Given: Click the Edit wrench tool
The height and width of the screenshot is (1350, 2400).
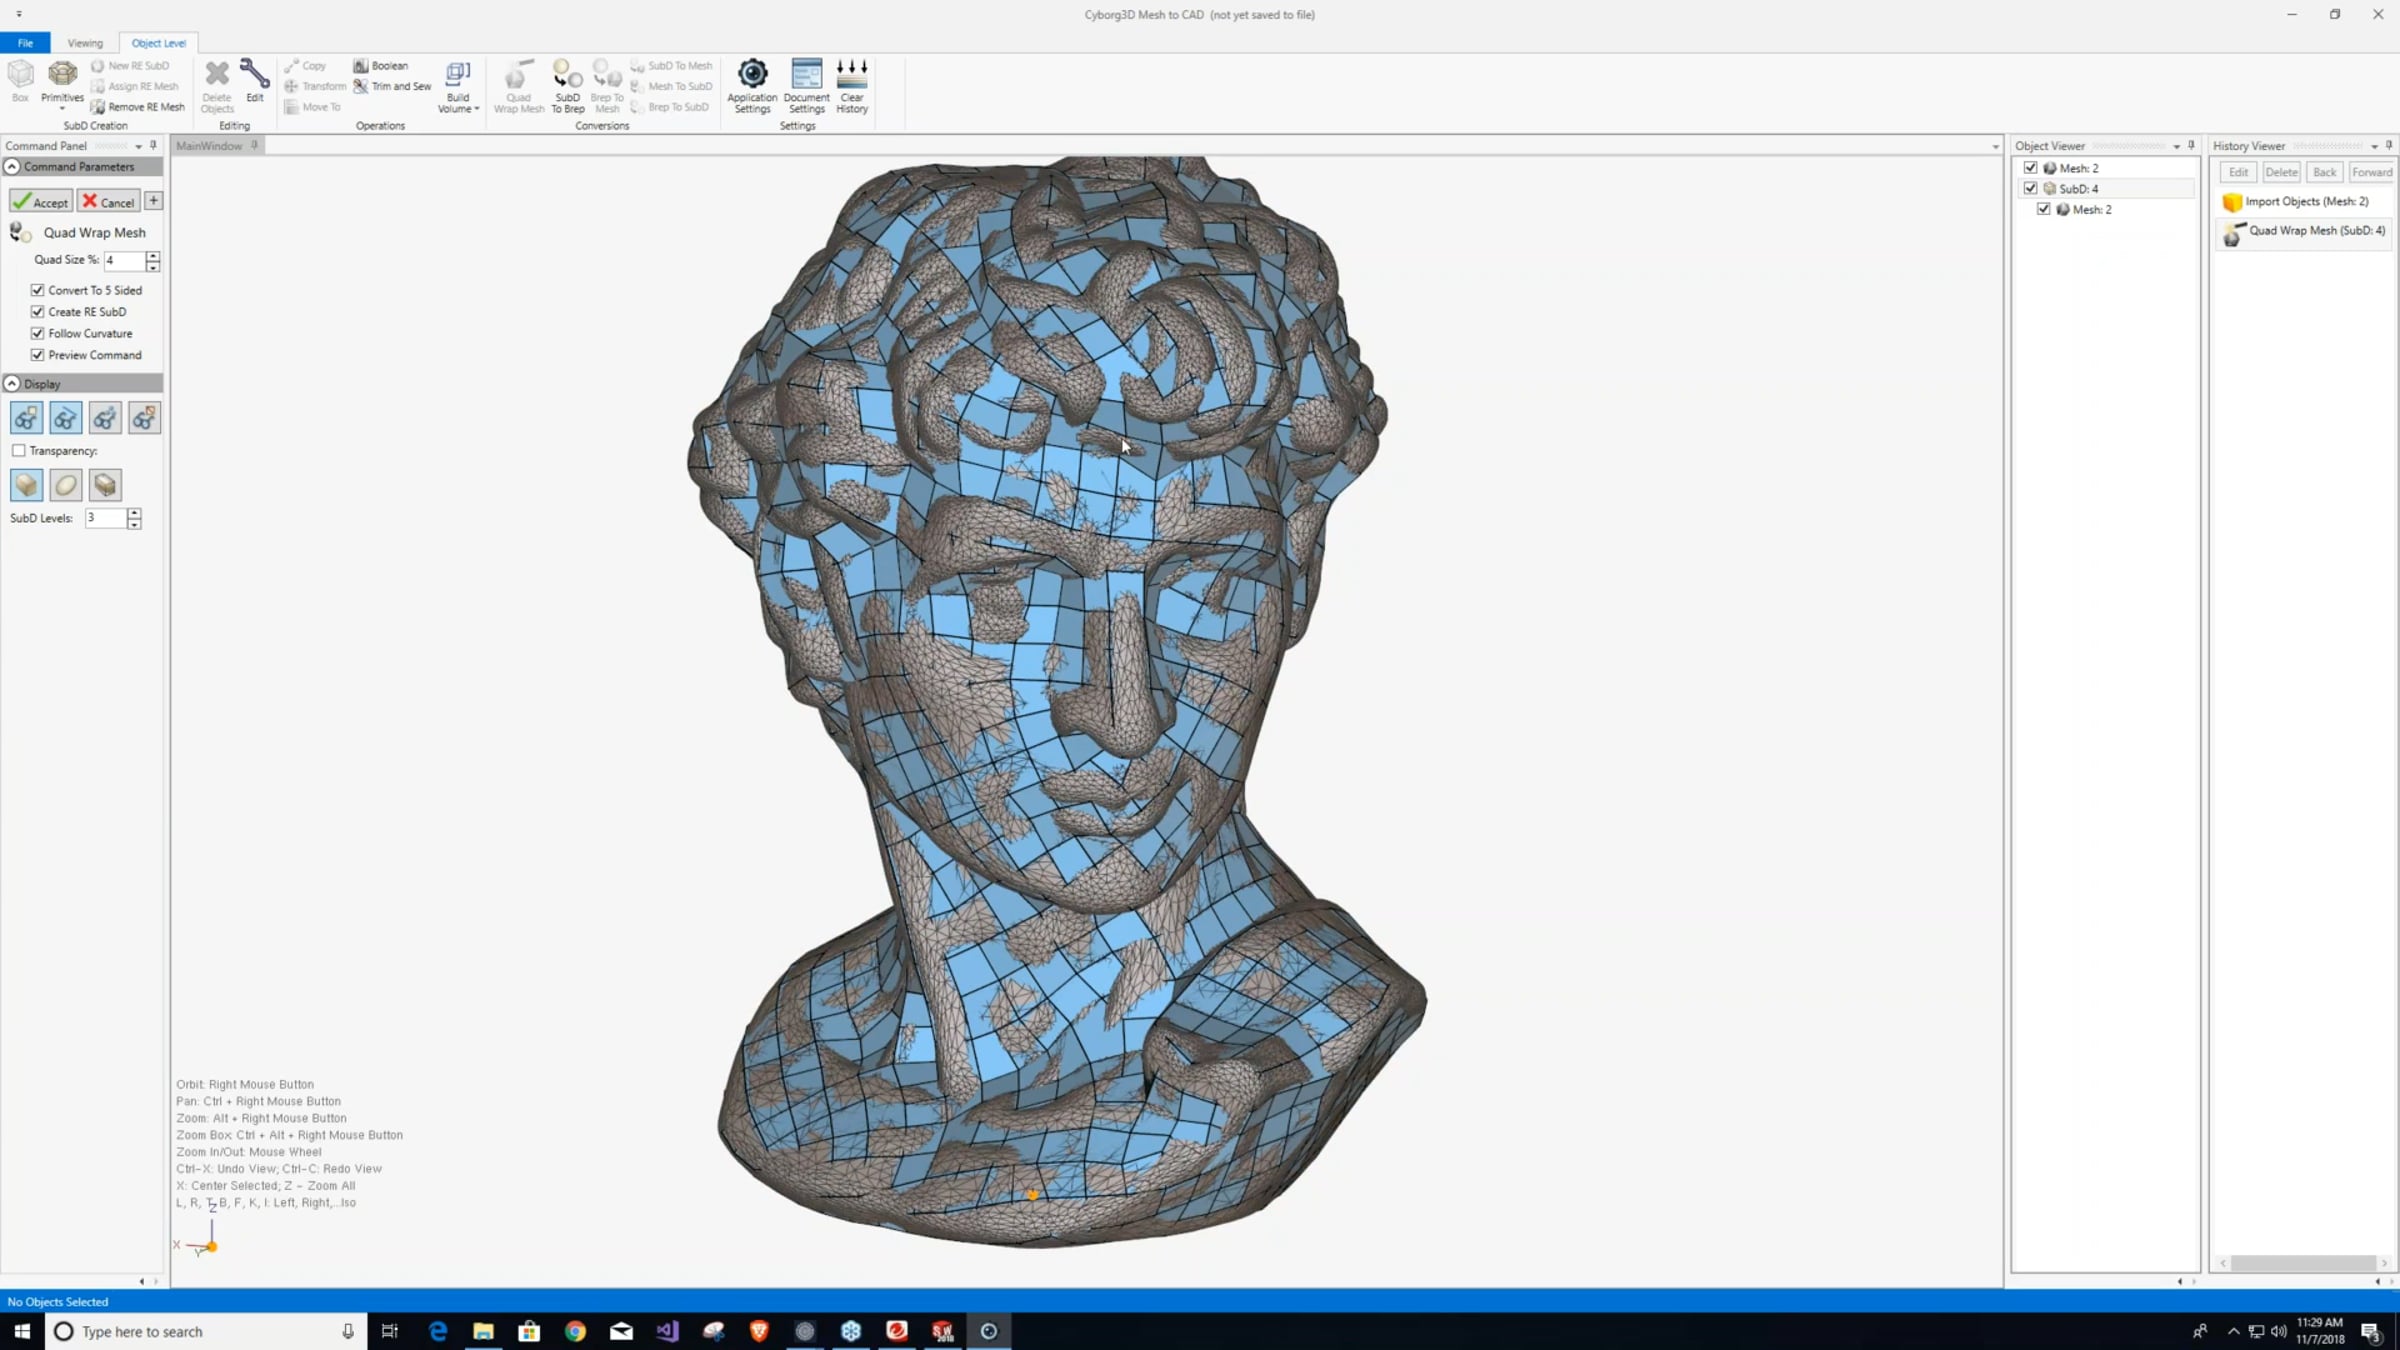Looking at the screenshot, I should 255,81.
